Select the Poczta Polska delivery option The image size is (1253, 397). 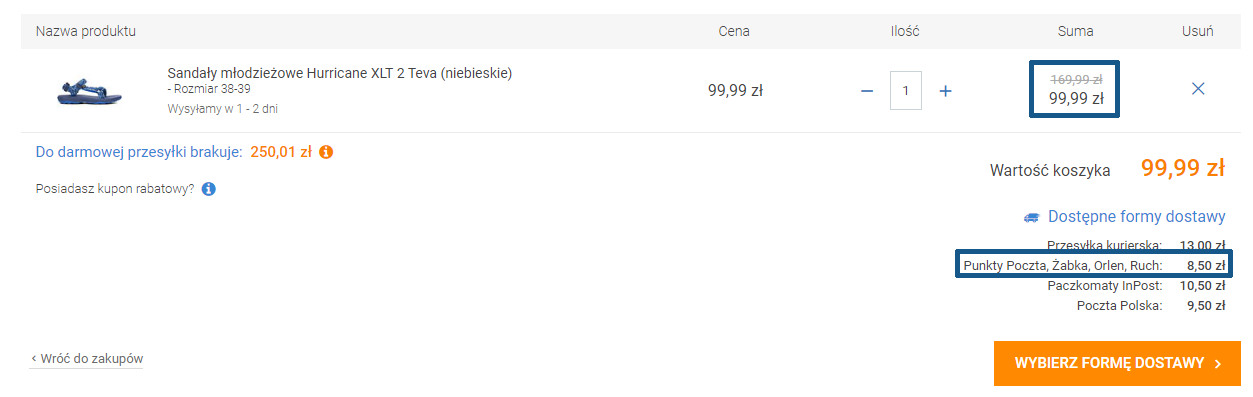tap(1150, 306)
